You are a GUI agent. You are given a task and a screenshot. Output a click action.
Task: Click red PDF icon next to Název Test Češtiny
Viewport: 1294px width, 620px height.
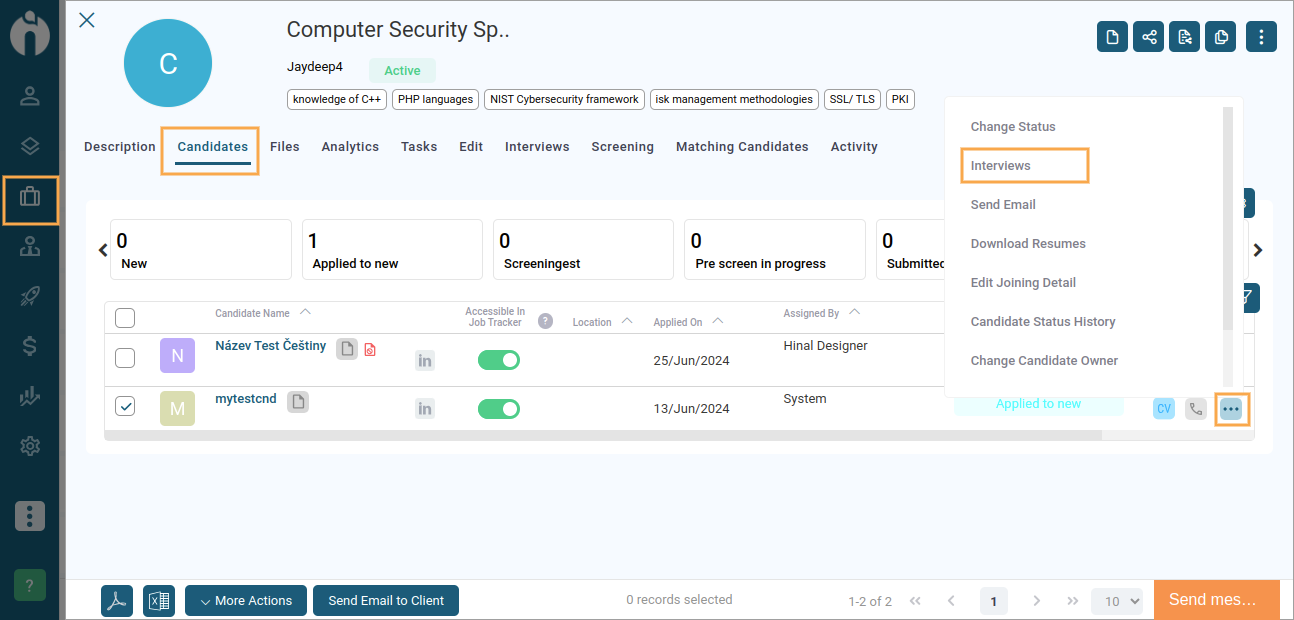pos(370,349)
